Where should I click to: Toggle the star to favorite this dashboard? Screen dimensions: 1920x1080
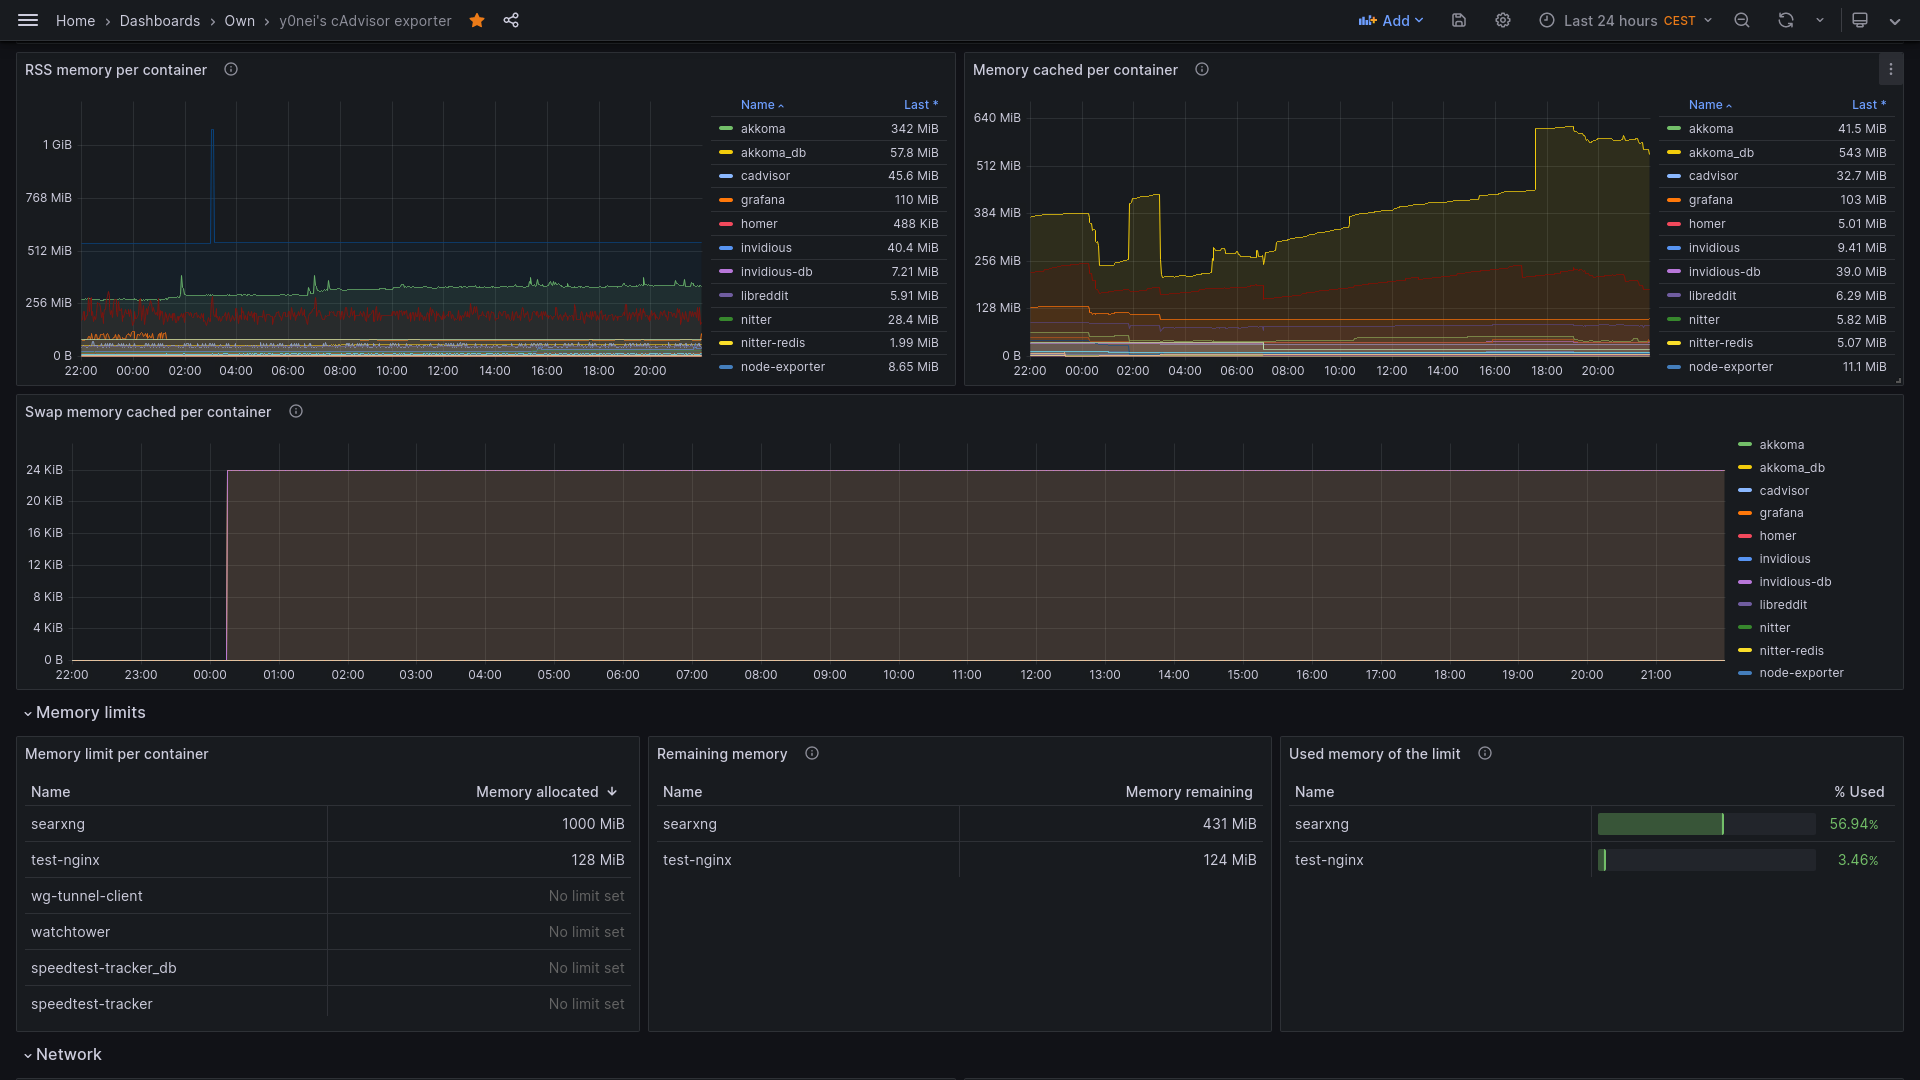(477, 20)
